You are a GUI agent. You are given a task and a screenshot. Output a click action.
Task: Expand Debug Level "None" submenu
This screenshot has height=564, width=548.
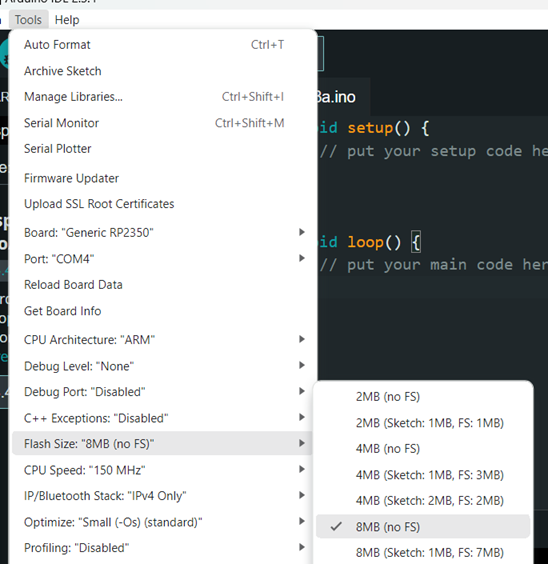point(163,366)
